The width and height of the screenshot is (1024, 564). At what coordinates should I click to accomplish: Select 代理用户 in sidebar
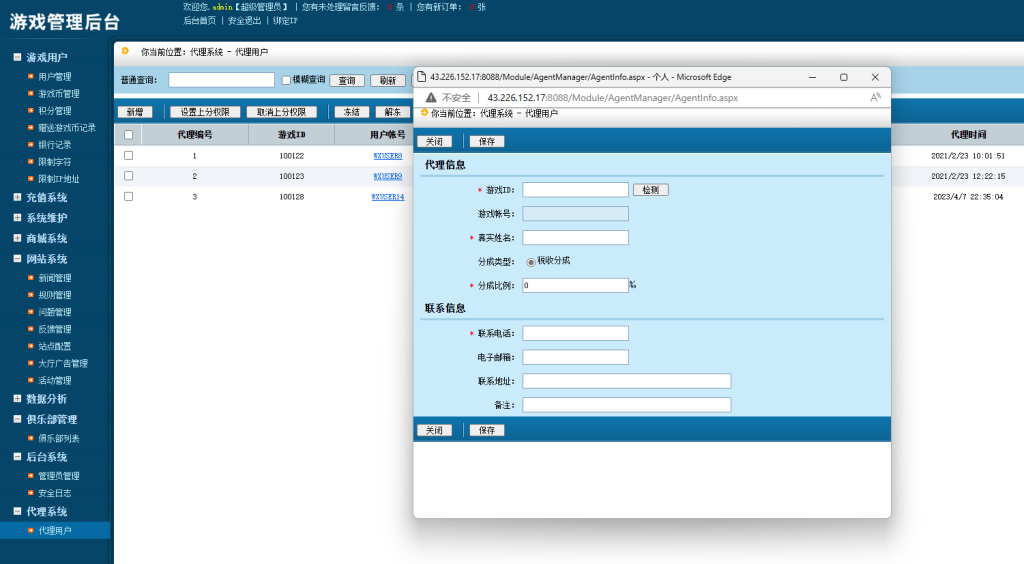tap(55, 530)
